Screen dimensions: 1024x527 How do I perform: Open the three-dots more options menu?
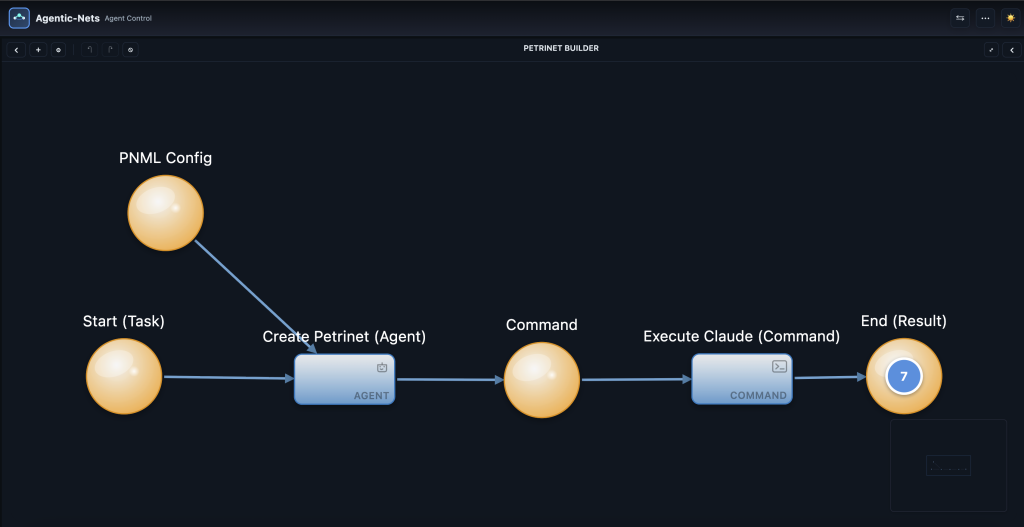(x=985, y=18)
